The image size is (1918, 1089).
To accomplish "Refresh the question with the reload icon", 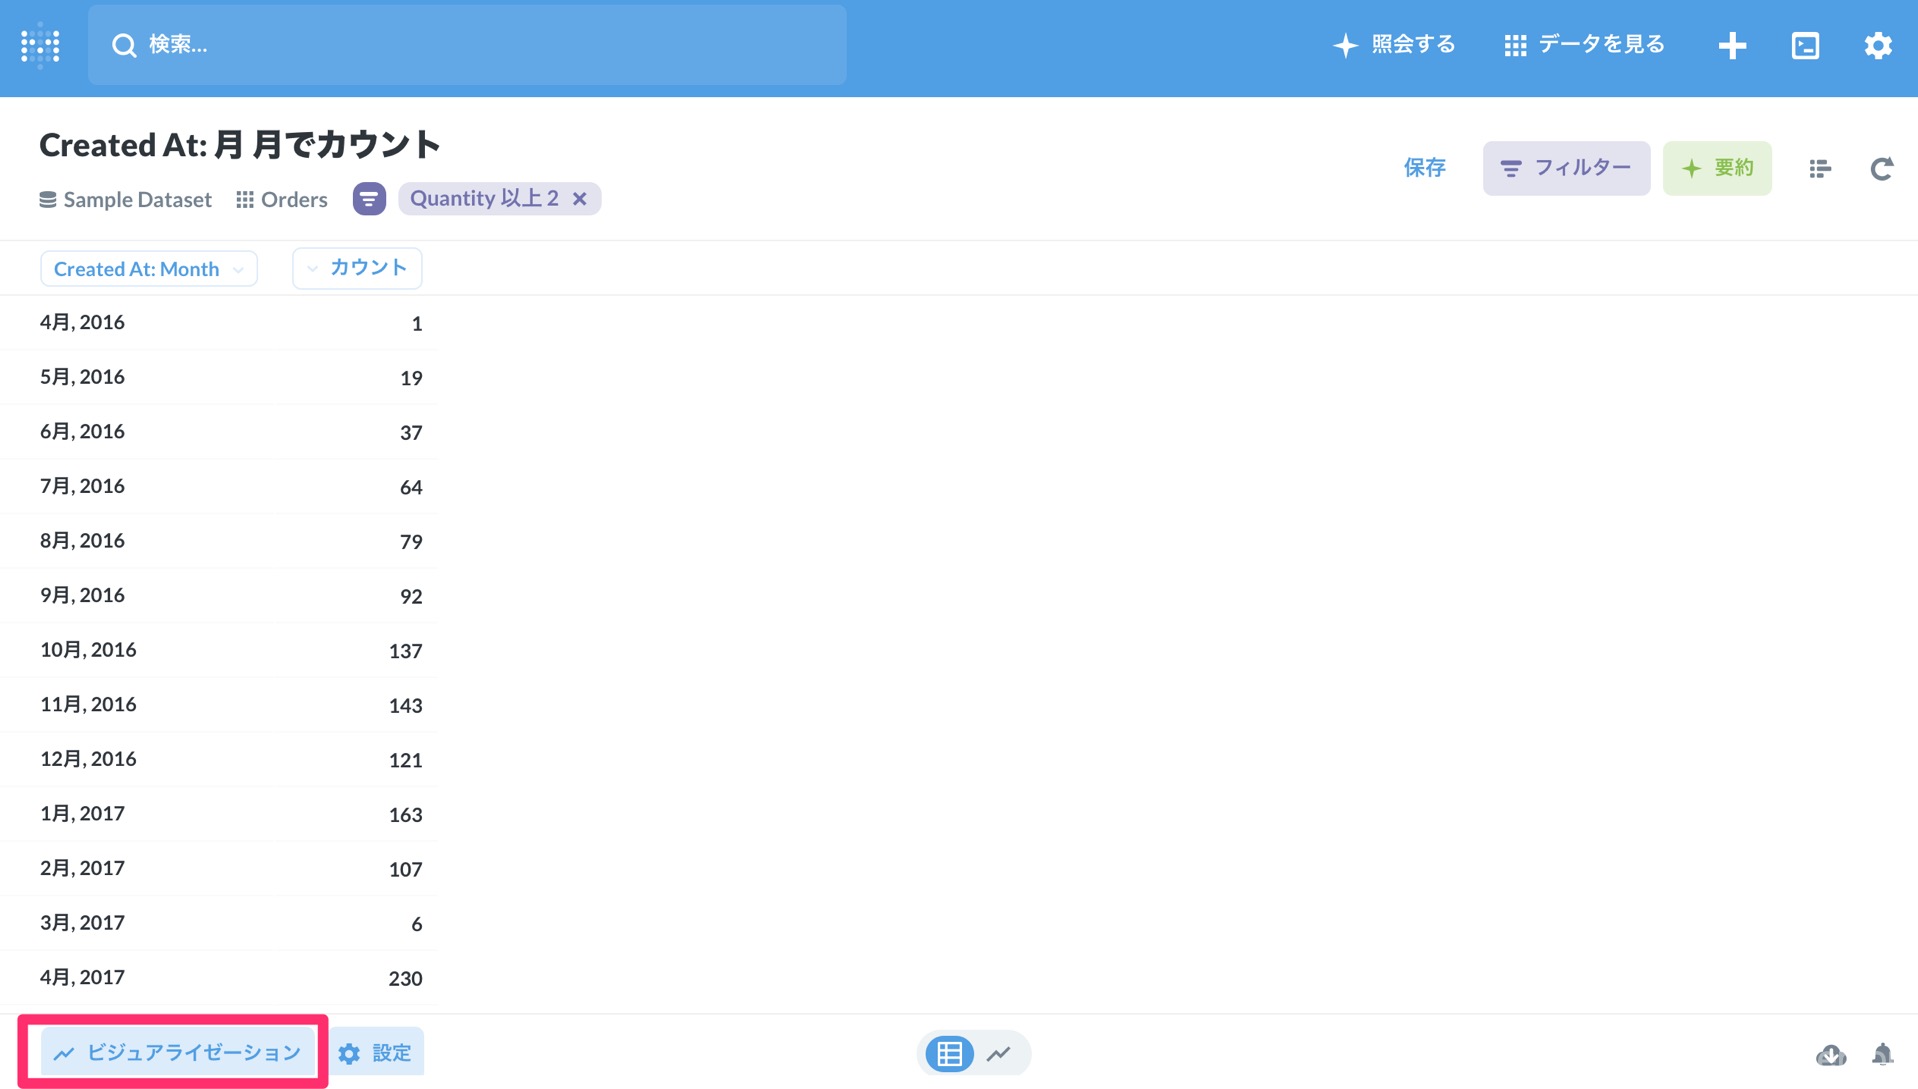I will click(1882, 168).
